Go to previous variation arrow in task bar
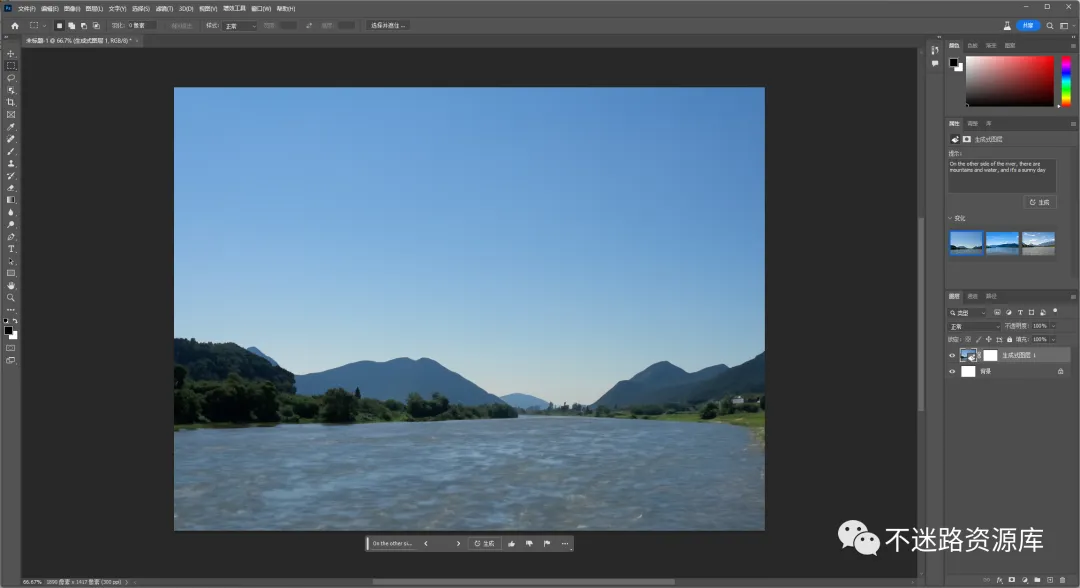 click(426, 544)
